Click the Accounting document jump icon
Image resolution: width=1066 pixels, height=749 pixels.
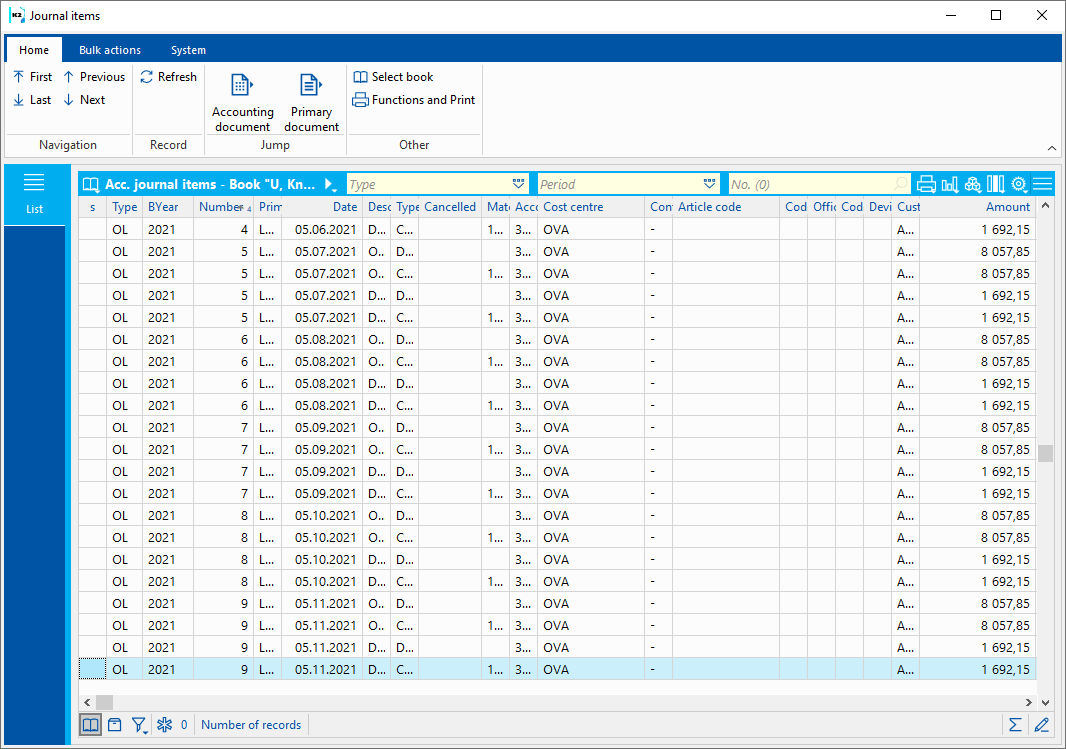coord(242,101)
